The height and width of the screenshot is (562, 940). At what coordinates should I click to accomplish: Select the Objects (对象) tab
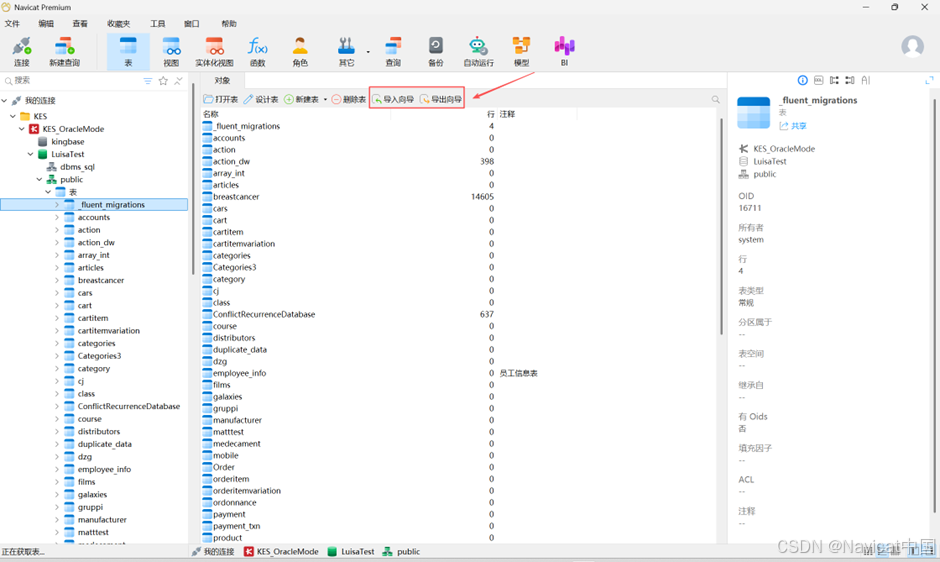point(222,80)
